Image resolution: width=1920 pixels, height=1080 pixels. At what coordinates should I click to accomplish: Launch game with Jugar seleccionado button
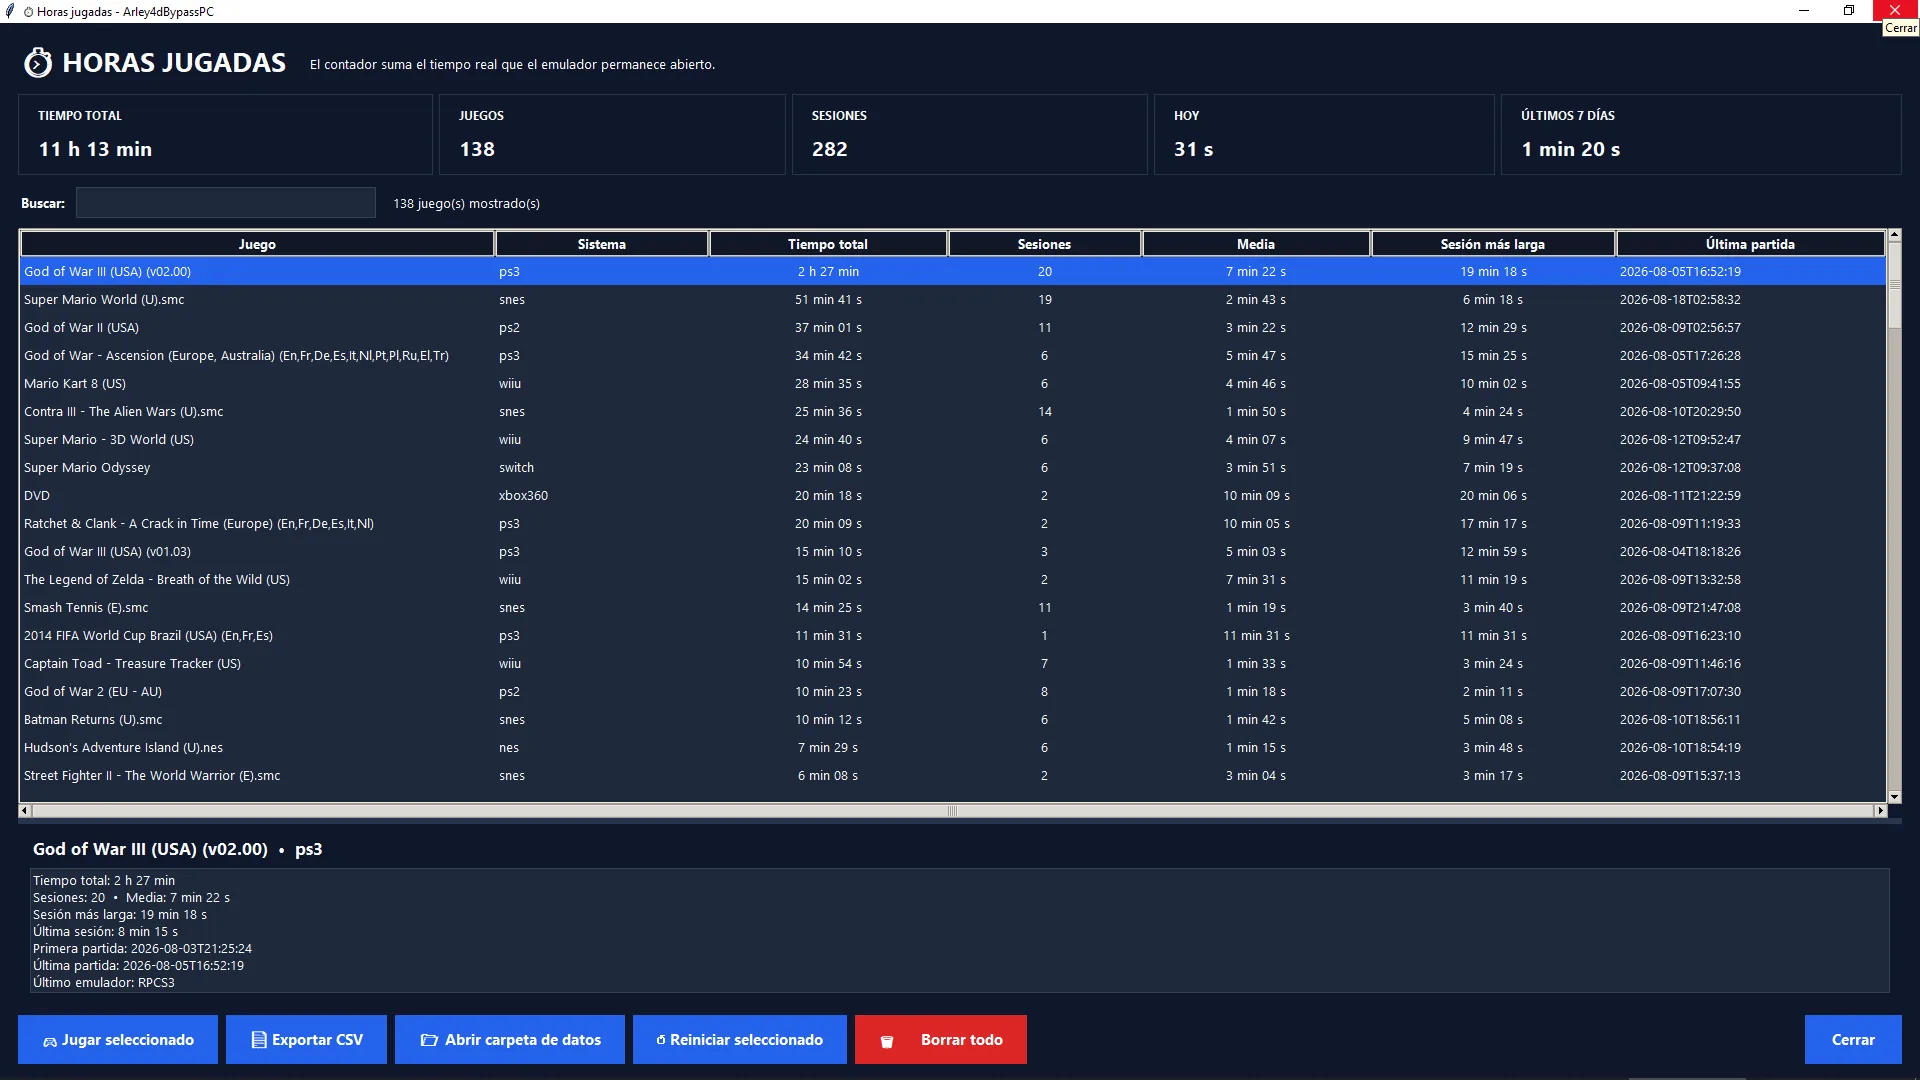coord(118,1040)
